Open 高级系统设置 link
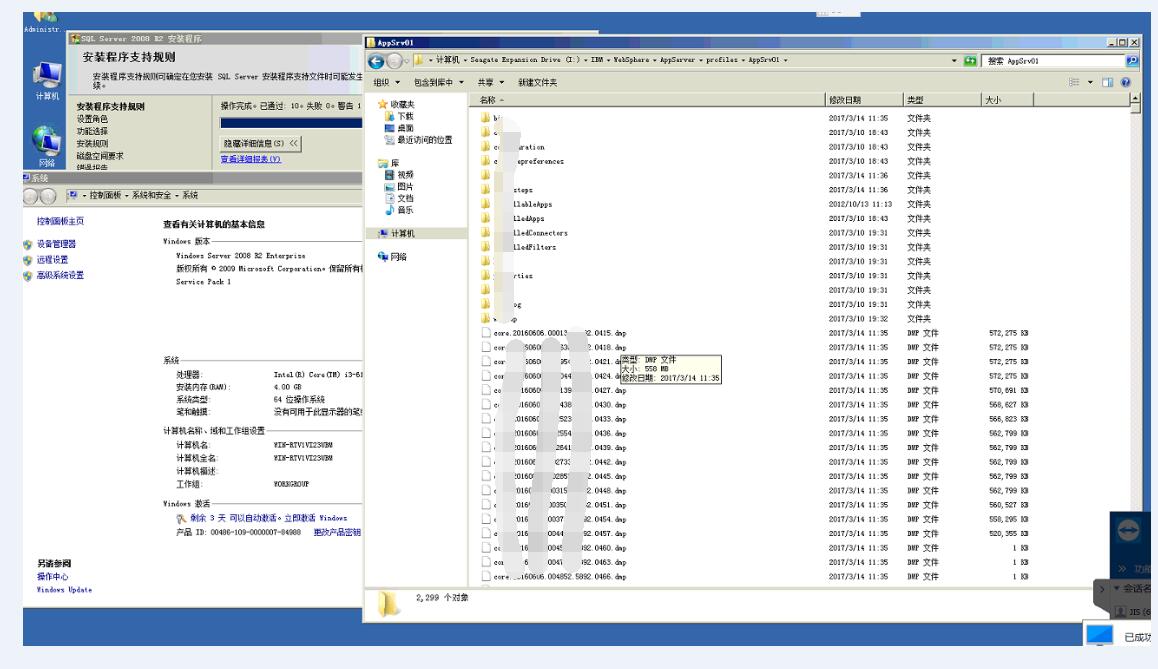 click(x=61, y=275)
